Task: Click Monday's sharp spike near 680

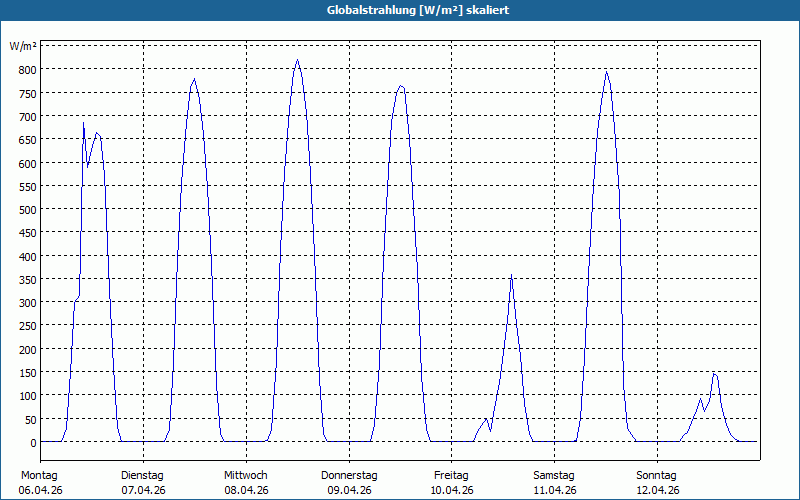Action: click(83, 123)
